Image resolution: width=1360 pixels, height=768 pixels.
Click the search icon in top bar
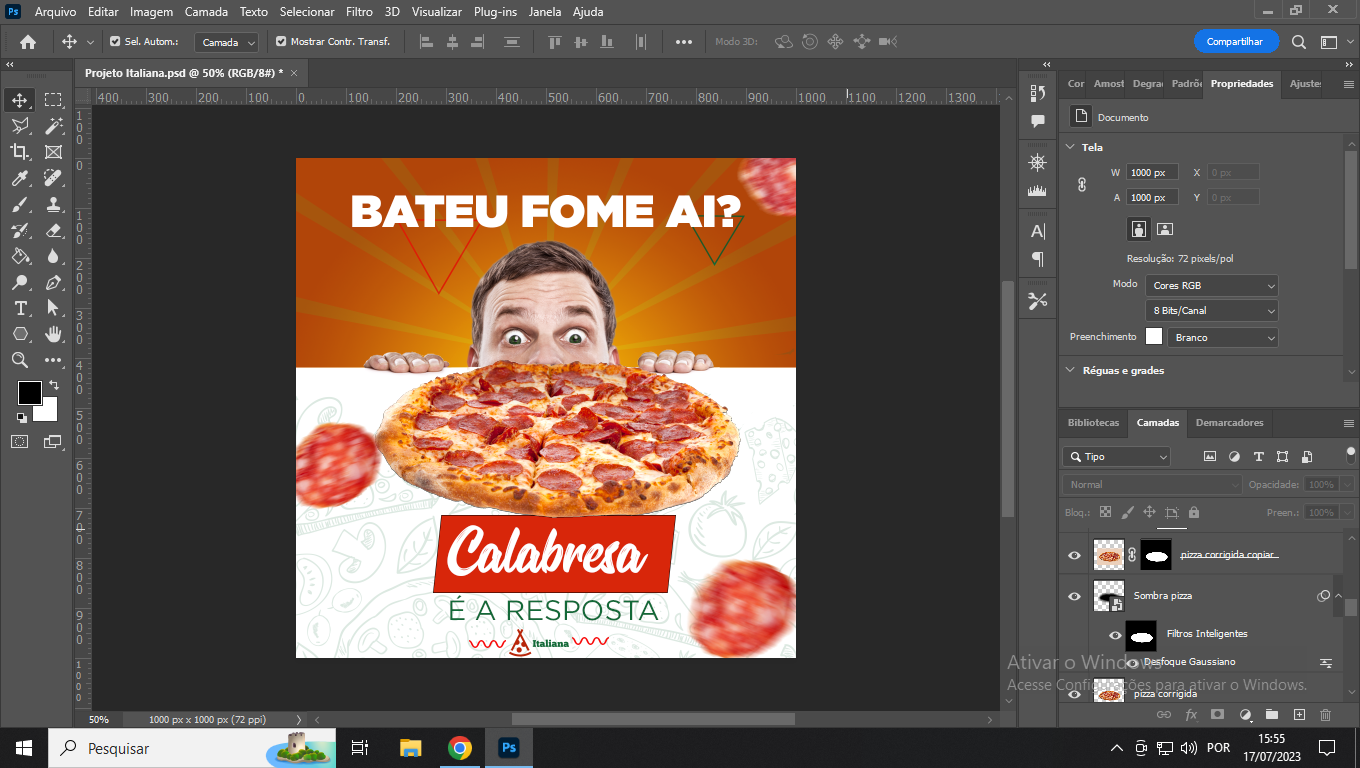tap(1299, 42)
